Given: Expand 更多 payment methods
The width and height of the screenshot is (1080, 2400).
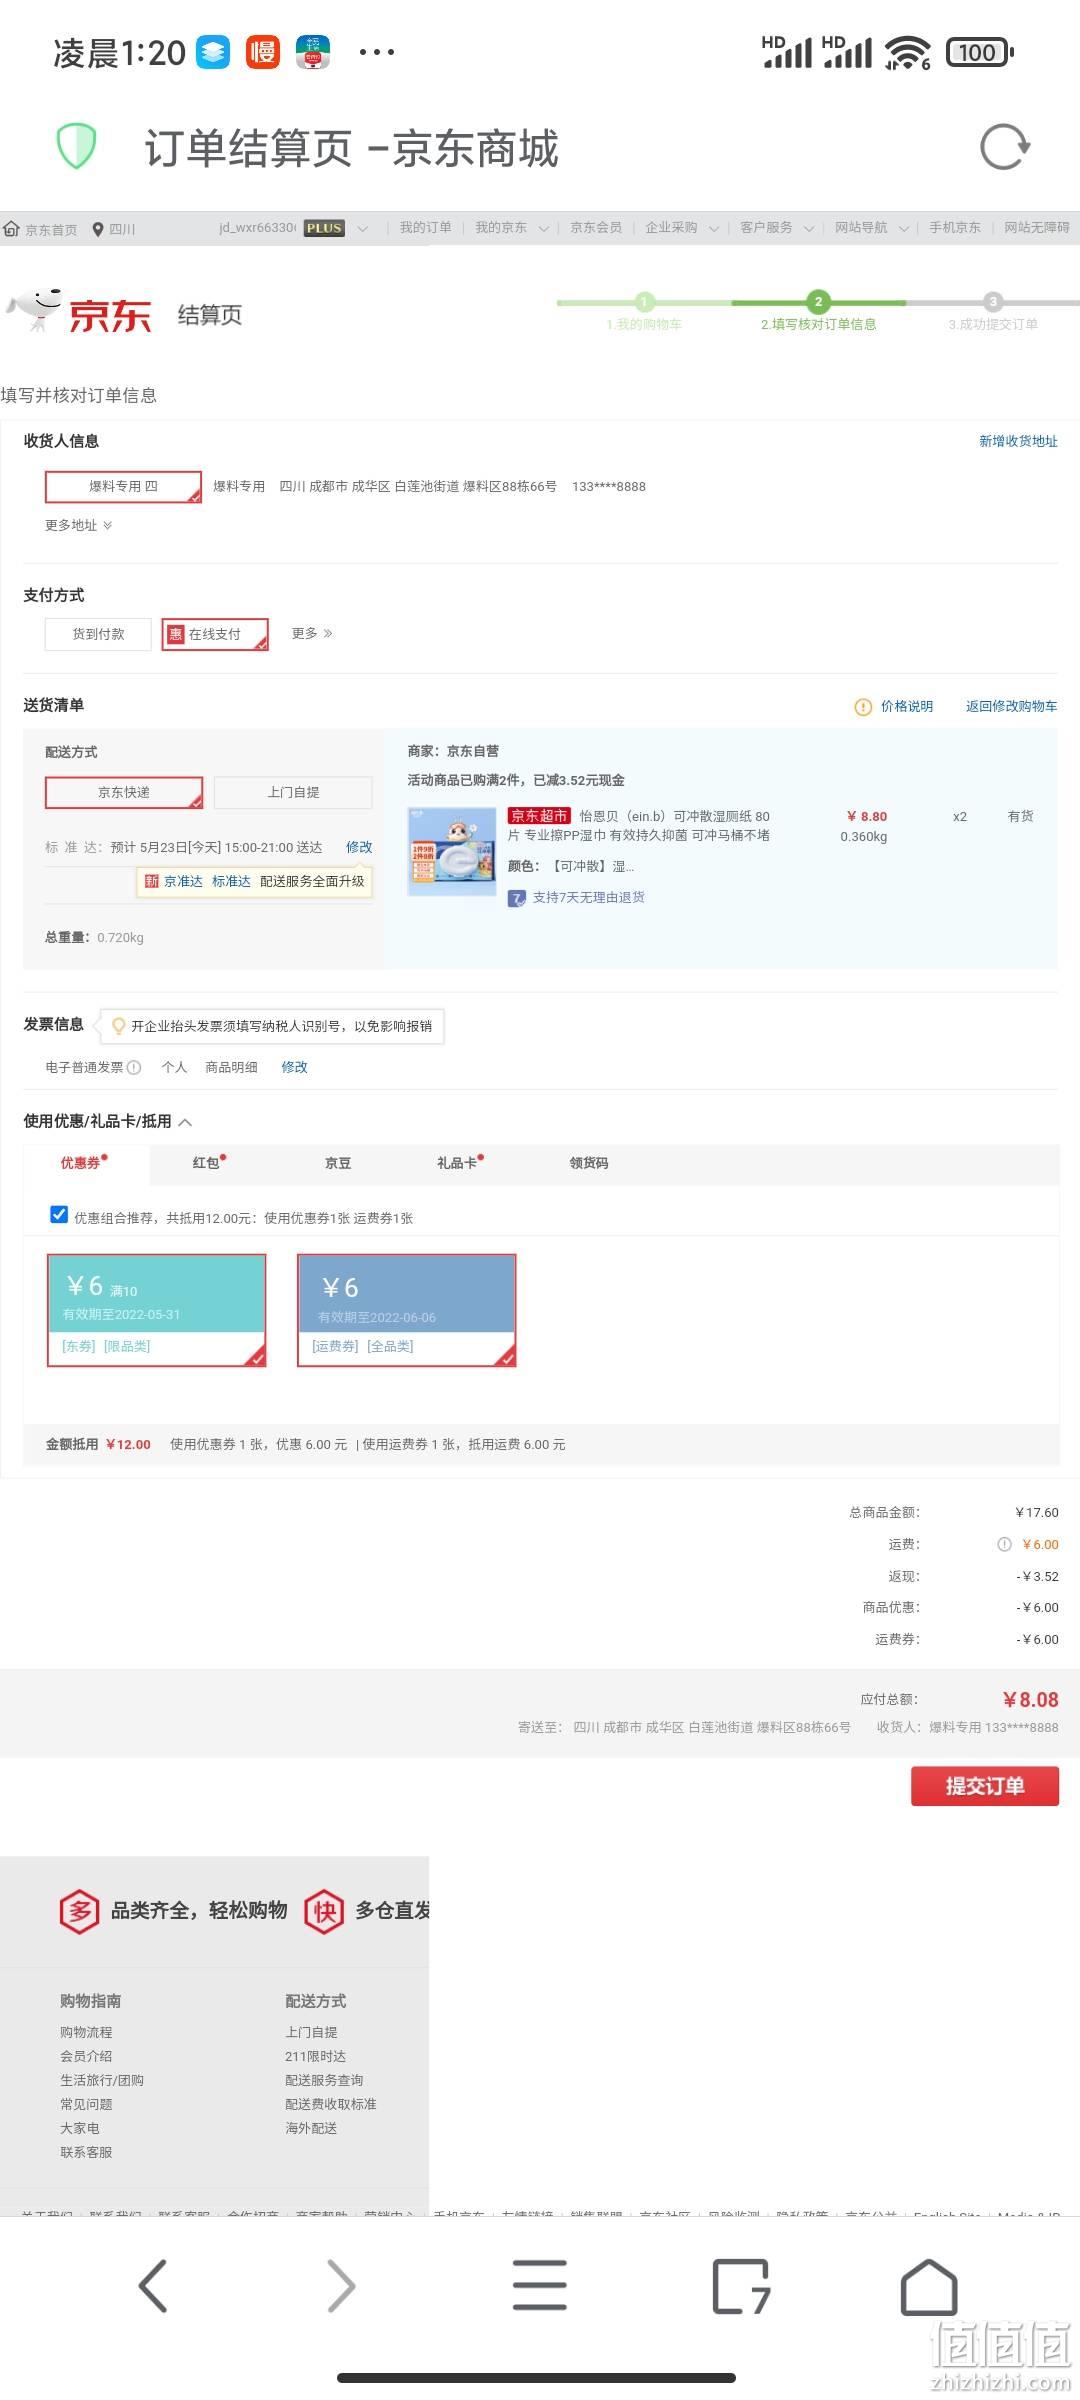Looking at the screenshot, I should tap(312, 634).
